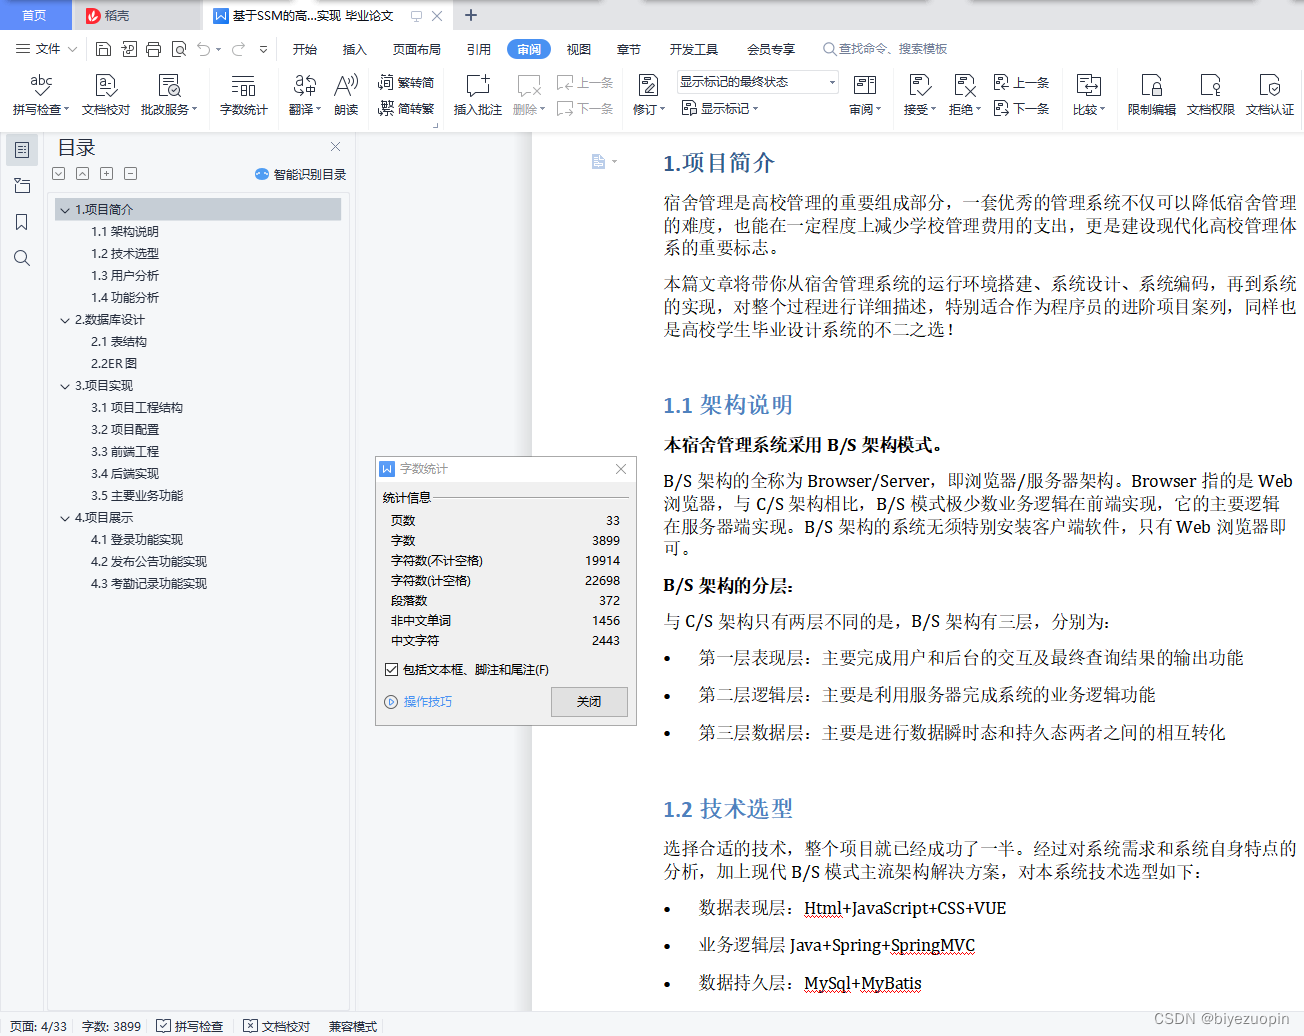Viewport: 1304px width, 1036px height.
Task: Switch to the 开始 ribbon tab
Action: click(305, 49)
